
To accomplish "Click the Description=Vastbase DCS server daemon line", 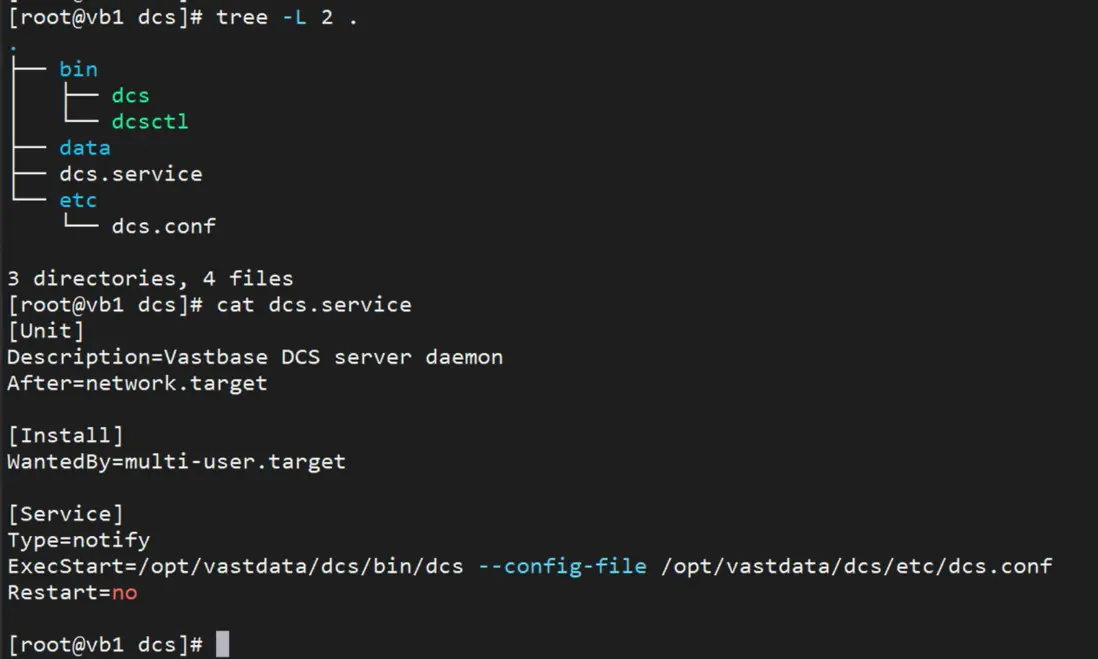I will 255,357.
